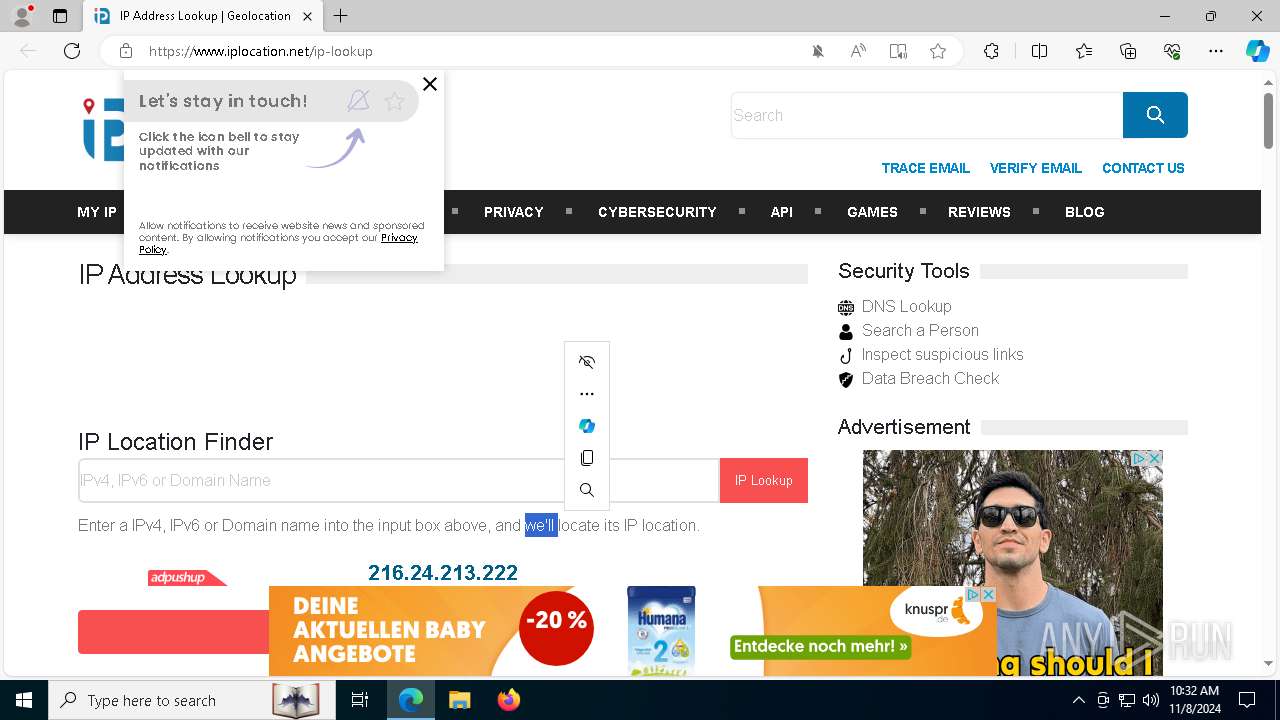
Task: Hide the mini selection menu
Action: pos(587,362)
